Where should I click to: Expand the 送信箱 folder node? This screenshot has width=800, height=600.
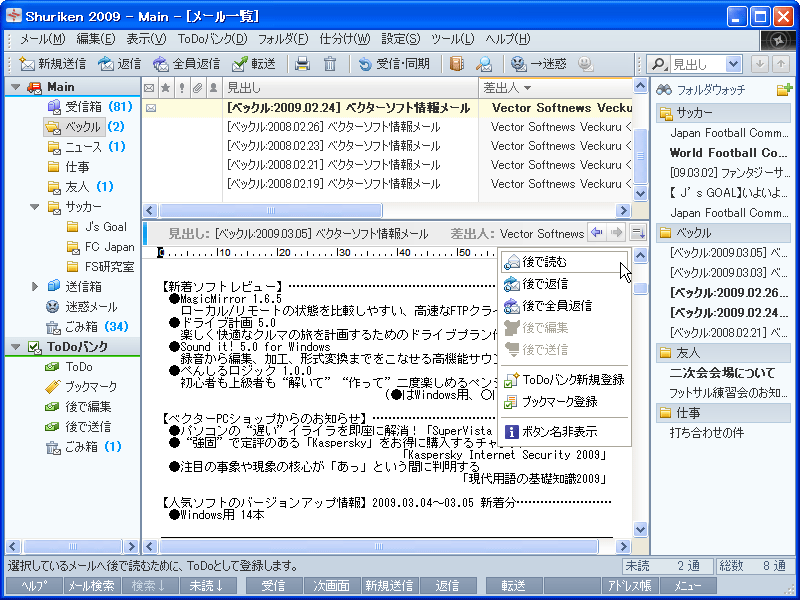pyautogui.click(x=35, y=287)
